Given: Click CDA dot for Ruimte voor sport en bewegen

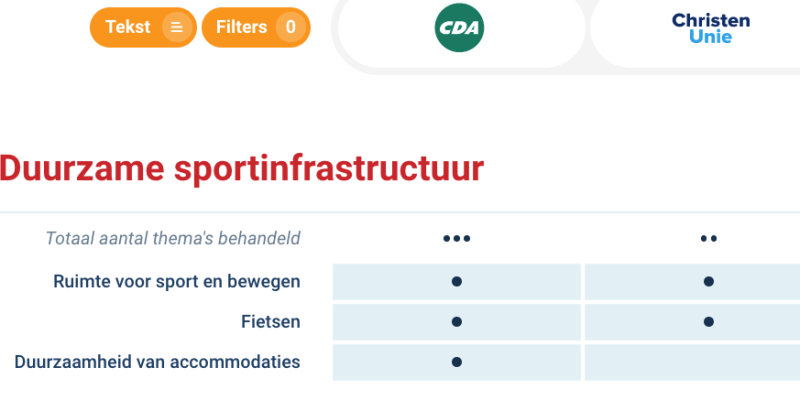Looking at the screenshot, I should coord(457,282).
